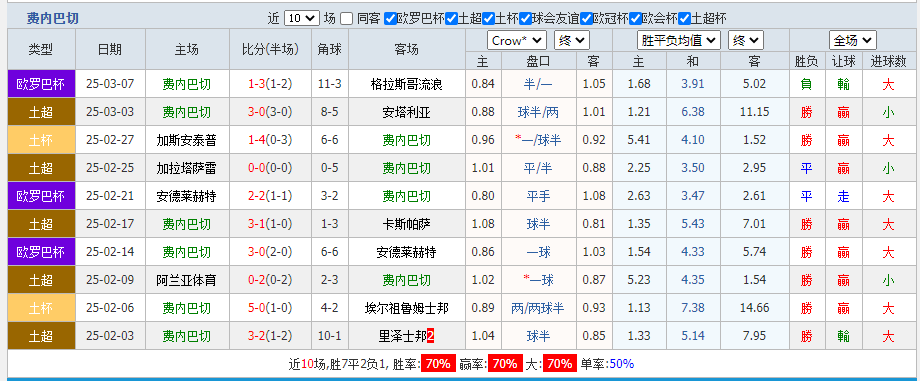Click the draw odds 3.91

click(693, 84)
